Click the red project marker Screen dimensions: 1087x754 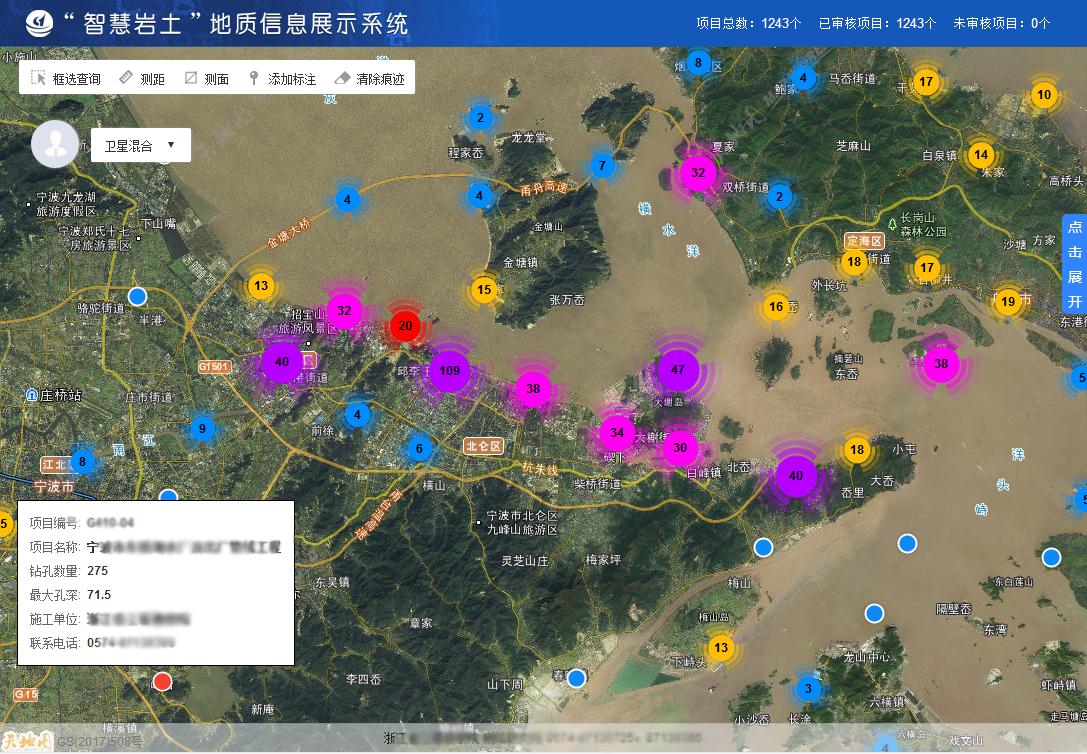coord(161,682)
